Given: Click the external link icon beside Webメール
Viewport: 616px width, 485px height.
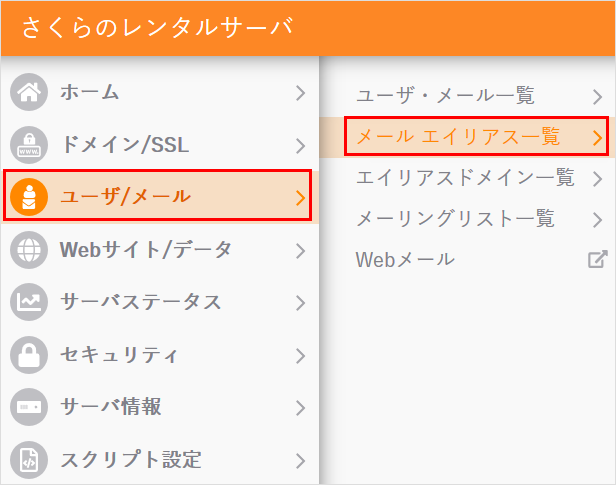Looking at the screenshot, I should [x=597, y=260].
